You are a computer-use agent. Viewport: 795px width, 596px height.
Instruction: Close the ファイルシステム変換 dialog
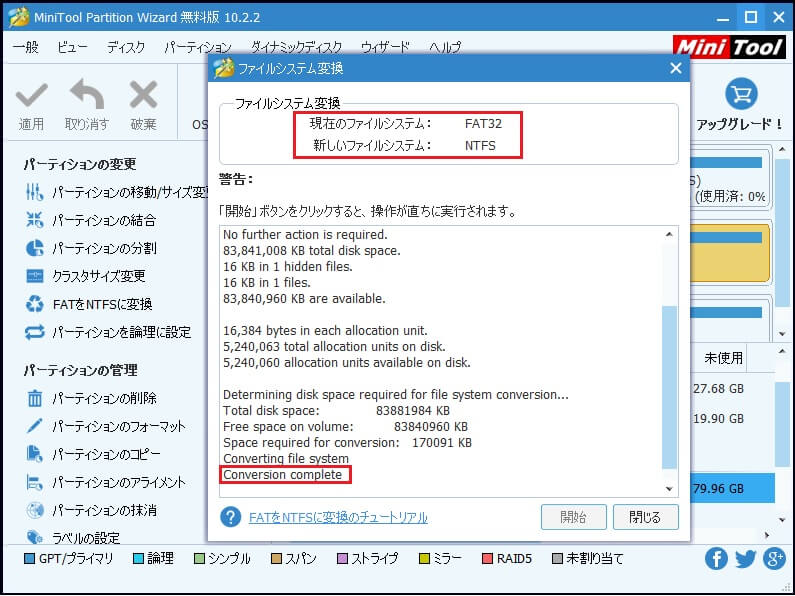tap(675, 68)
